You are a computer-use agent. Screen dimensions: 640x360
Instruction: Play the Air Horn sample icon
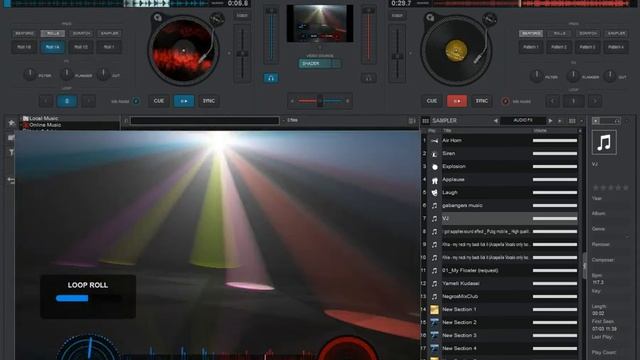pyautogui.click(x=435, y=141)
